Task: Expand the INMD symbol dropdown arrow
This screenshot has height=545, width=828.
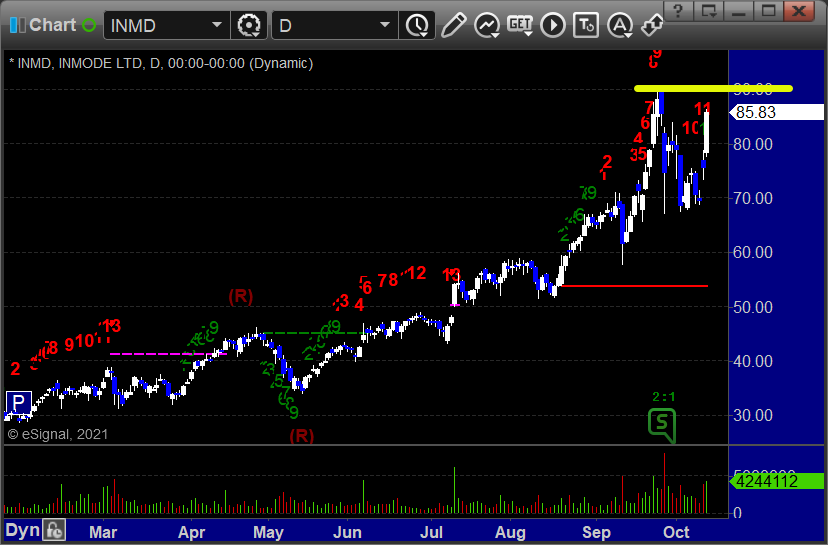Action: coord(217,25)
